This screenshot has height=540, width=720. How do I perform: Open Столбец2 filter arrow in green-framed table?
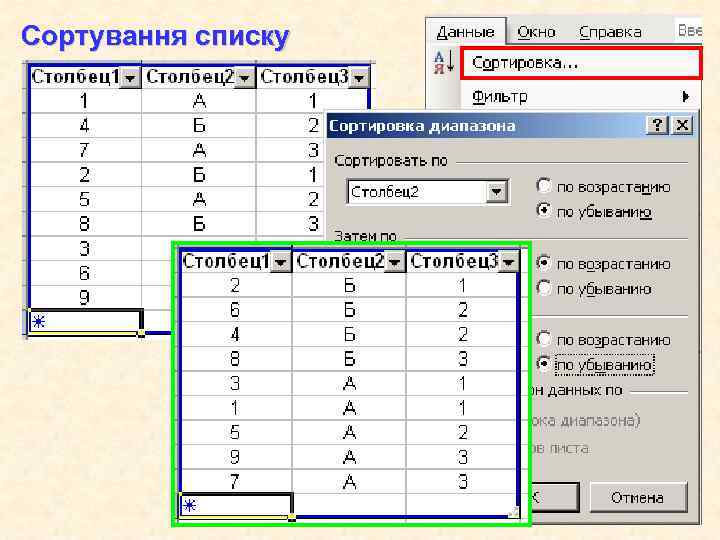(394, 262)
